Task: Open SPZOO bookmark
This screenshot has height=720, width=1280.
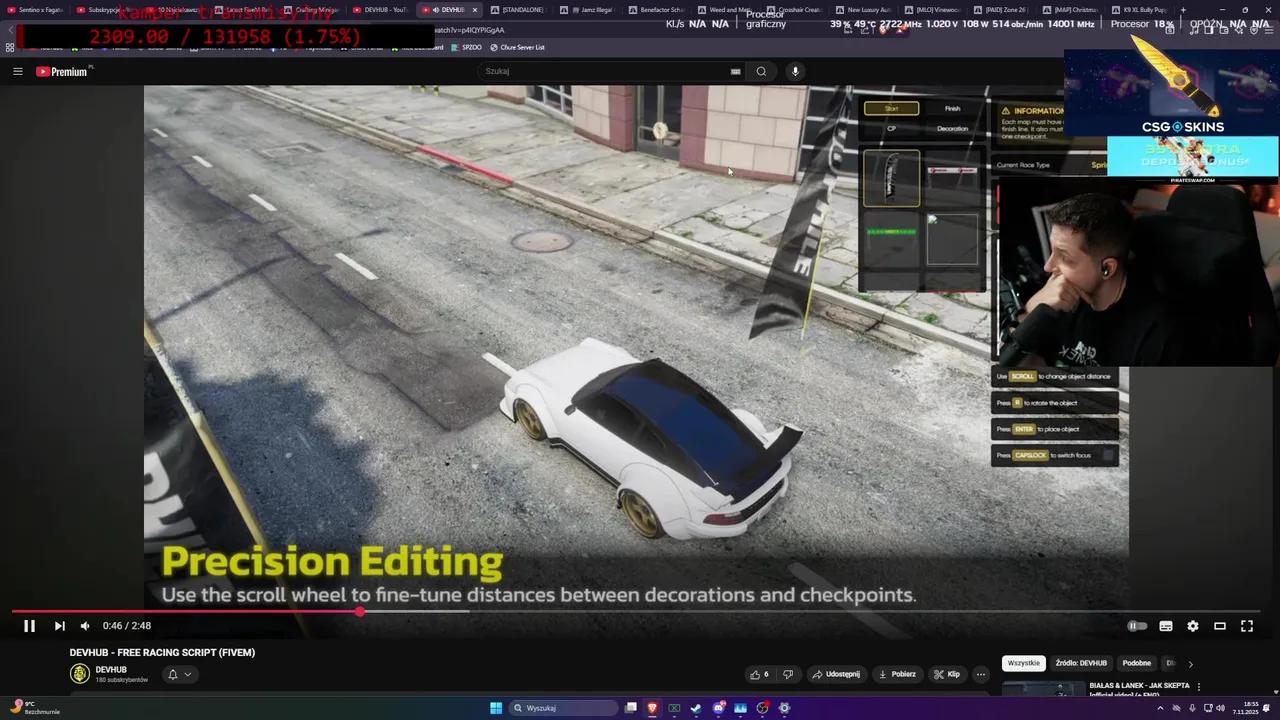Action: pyautogui.click(x=467, y=47)
